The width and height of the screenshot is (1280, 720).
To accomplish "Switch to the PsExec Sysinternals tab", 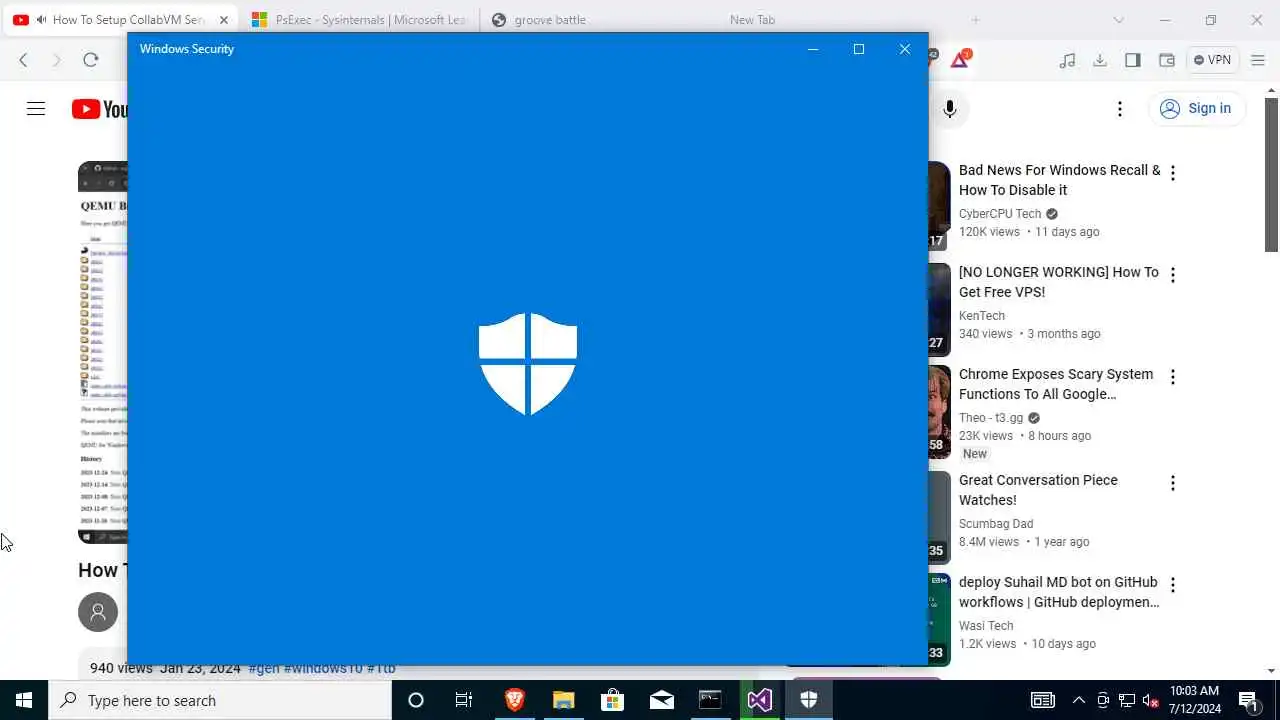I will 358,20.
